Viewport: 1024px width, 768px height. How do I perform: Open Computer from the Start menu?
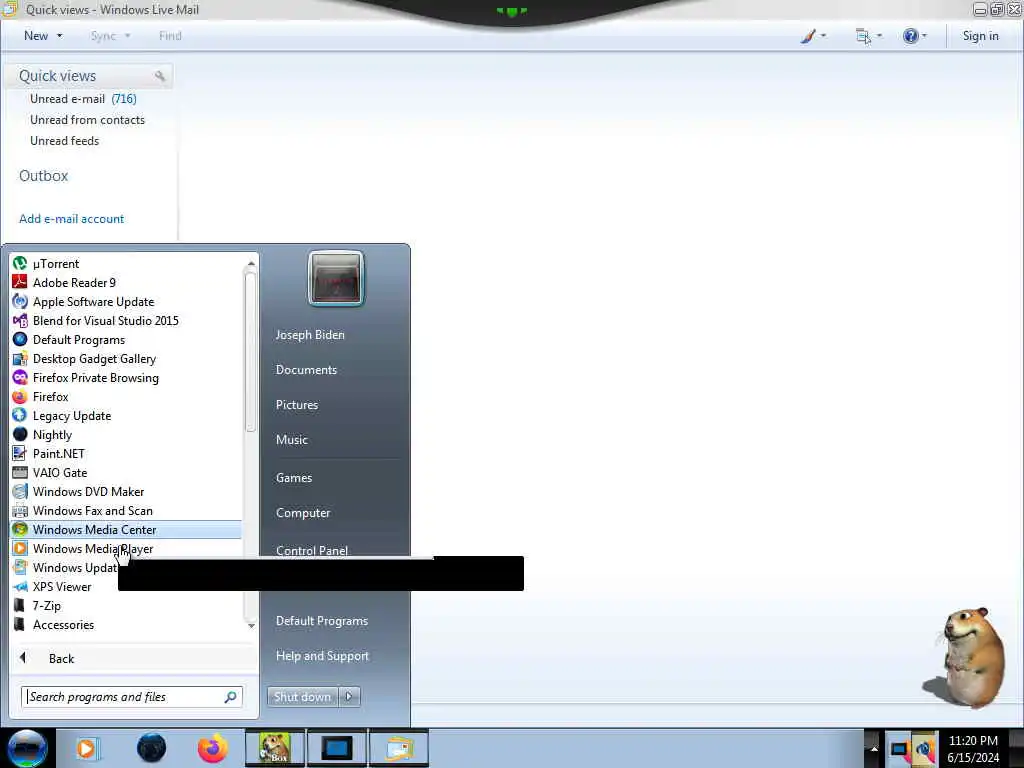pyautogui.click(x=303, y=513)
